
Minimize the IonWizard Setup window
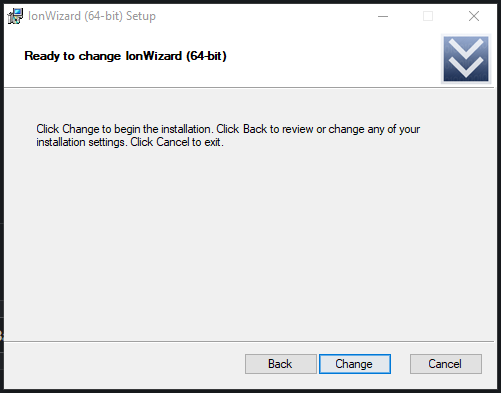click(383, 16)
